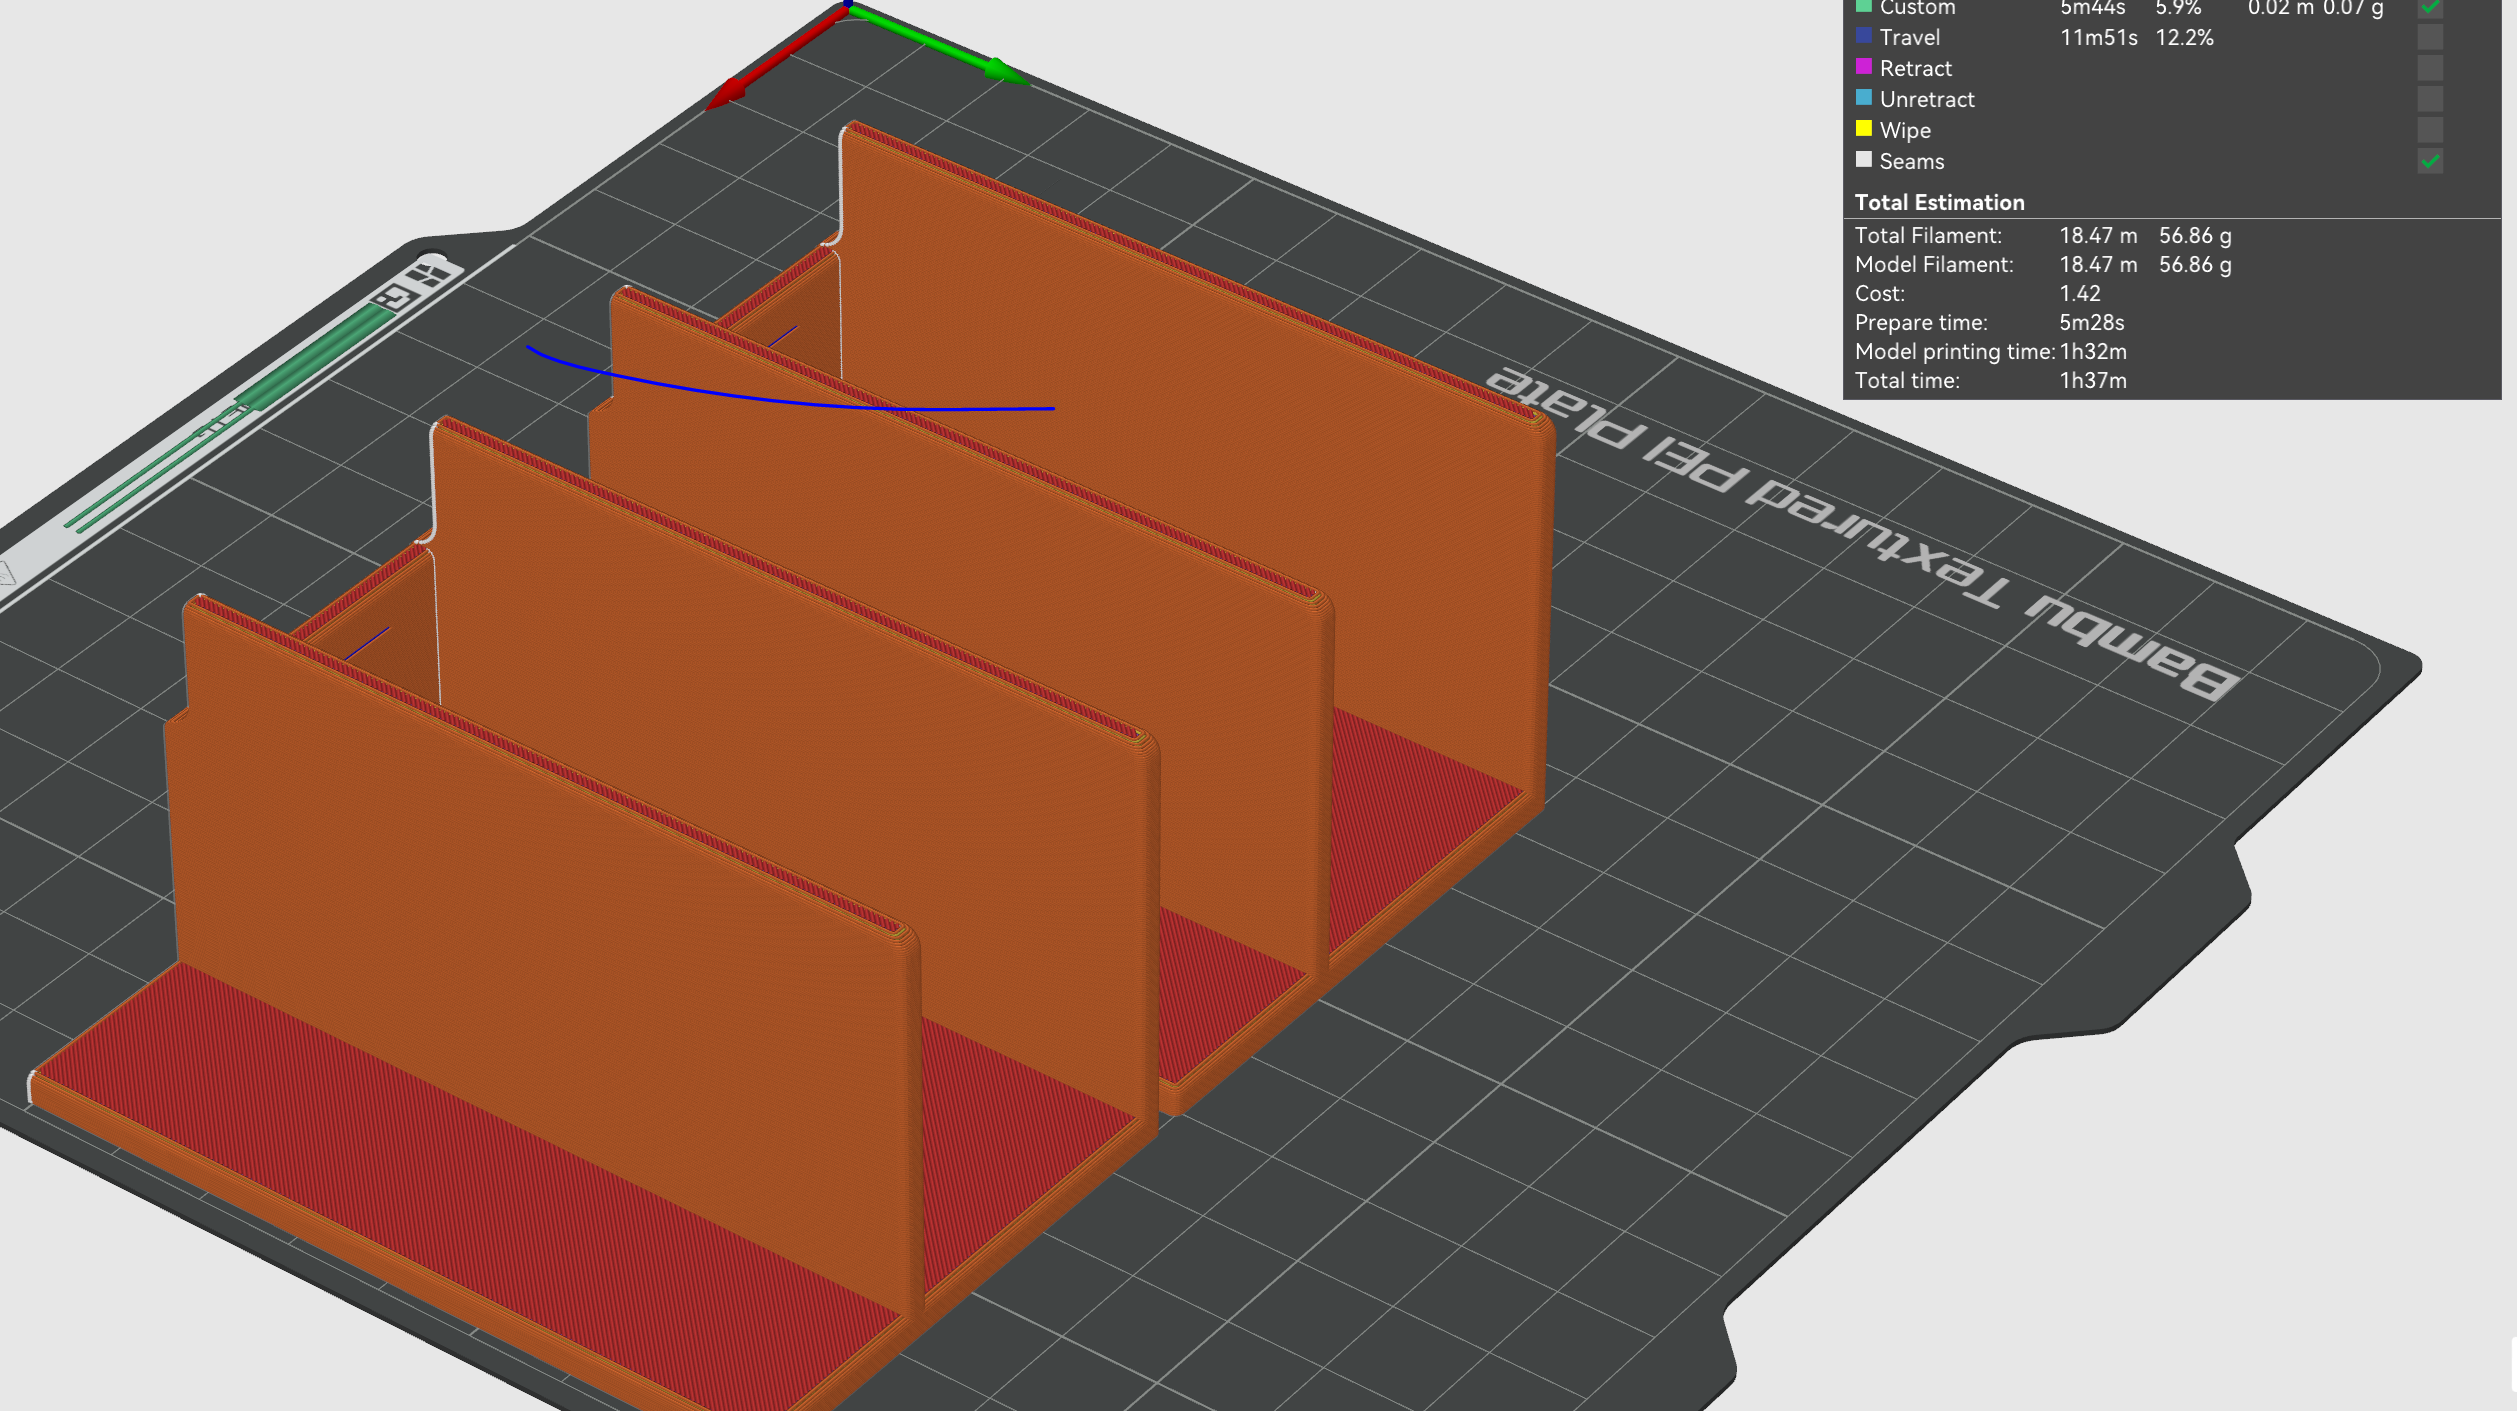2517x1411 pixels.
Task: Click the Total time value 1h37m
Action: pos(2093,381)
